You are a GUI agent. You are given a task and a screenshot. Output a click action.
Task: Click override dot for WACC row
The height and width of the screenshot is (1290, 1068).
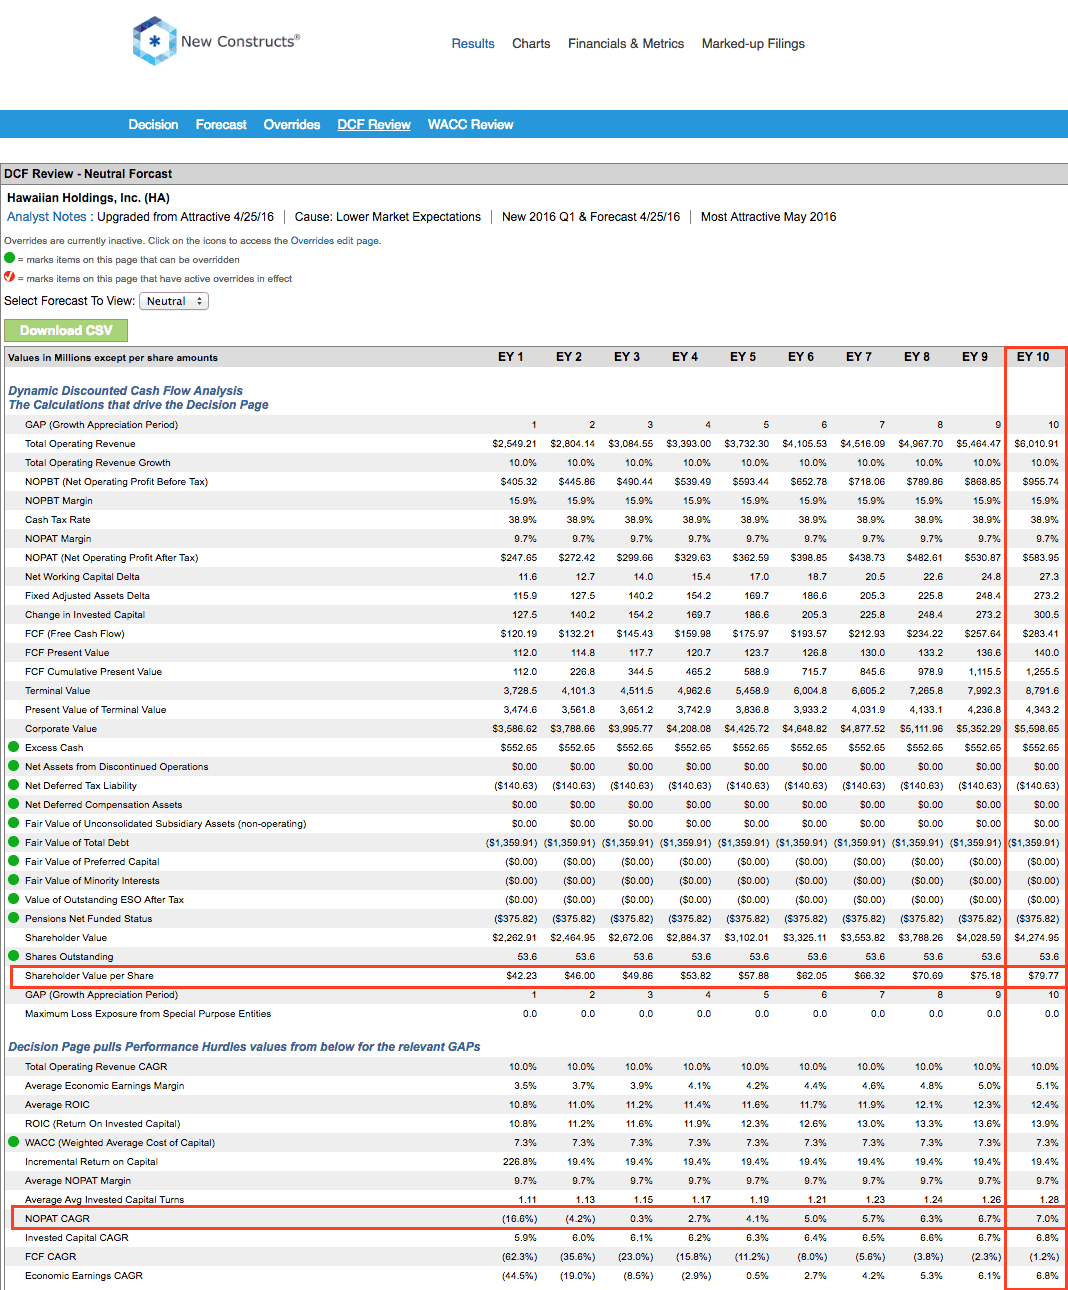point(14,1142)
